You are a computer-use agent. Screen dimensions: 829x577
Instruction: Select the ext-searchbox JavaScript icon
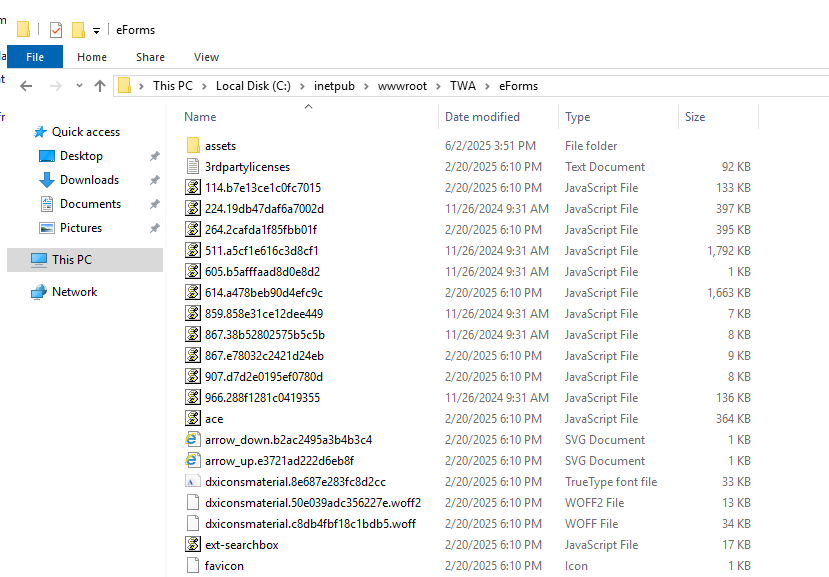point(192,544)
